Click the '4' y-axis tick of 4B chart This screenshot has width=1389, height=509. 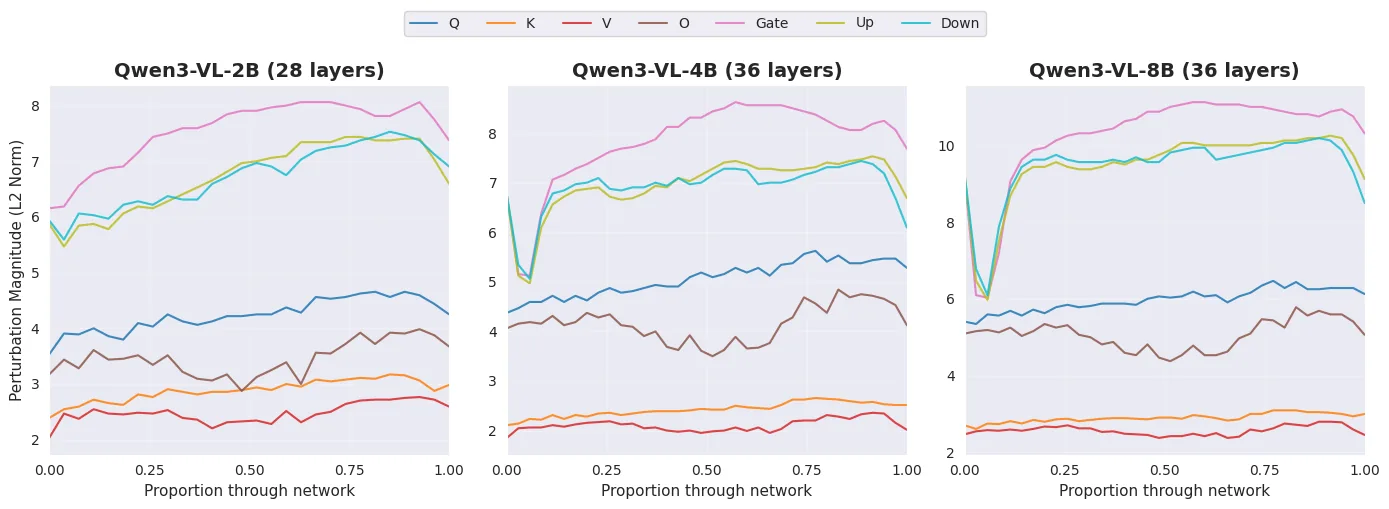(493, 332)
